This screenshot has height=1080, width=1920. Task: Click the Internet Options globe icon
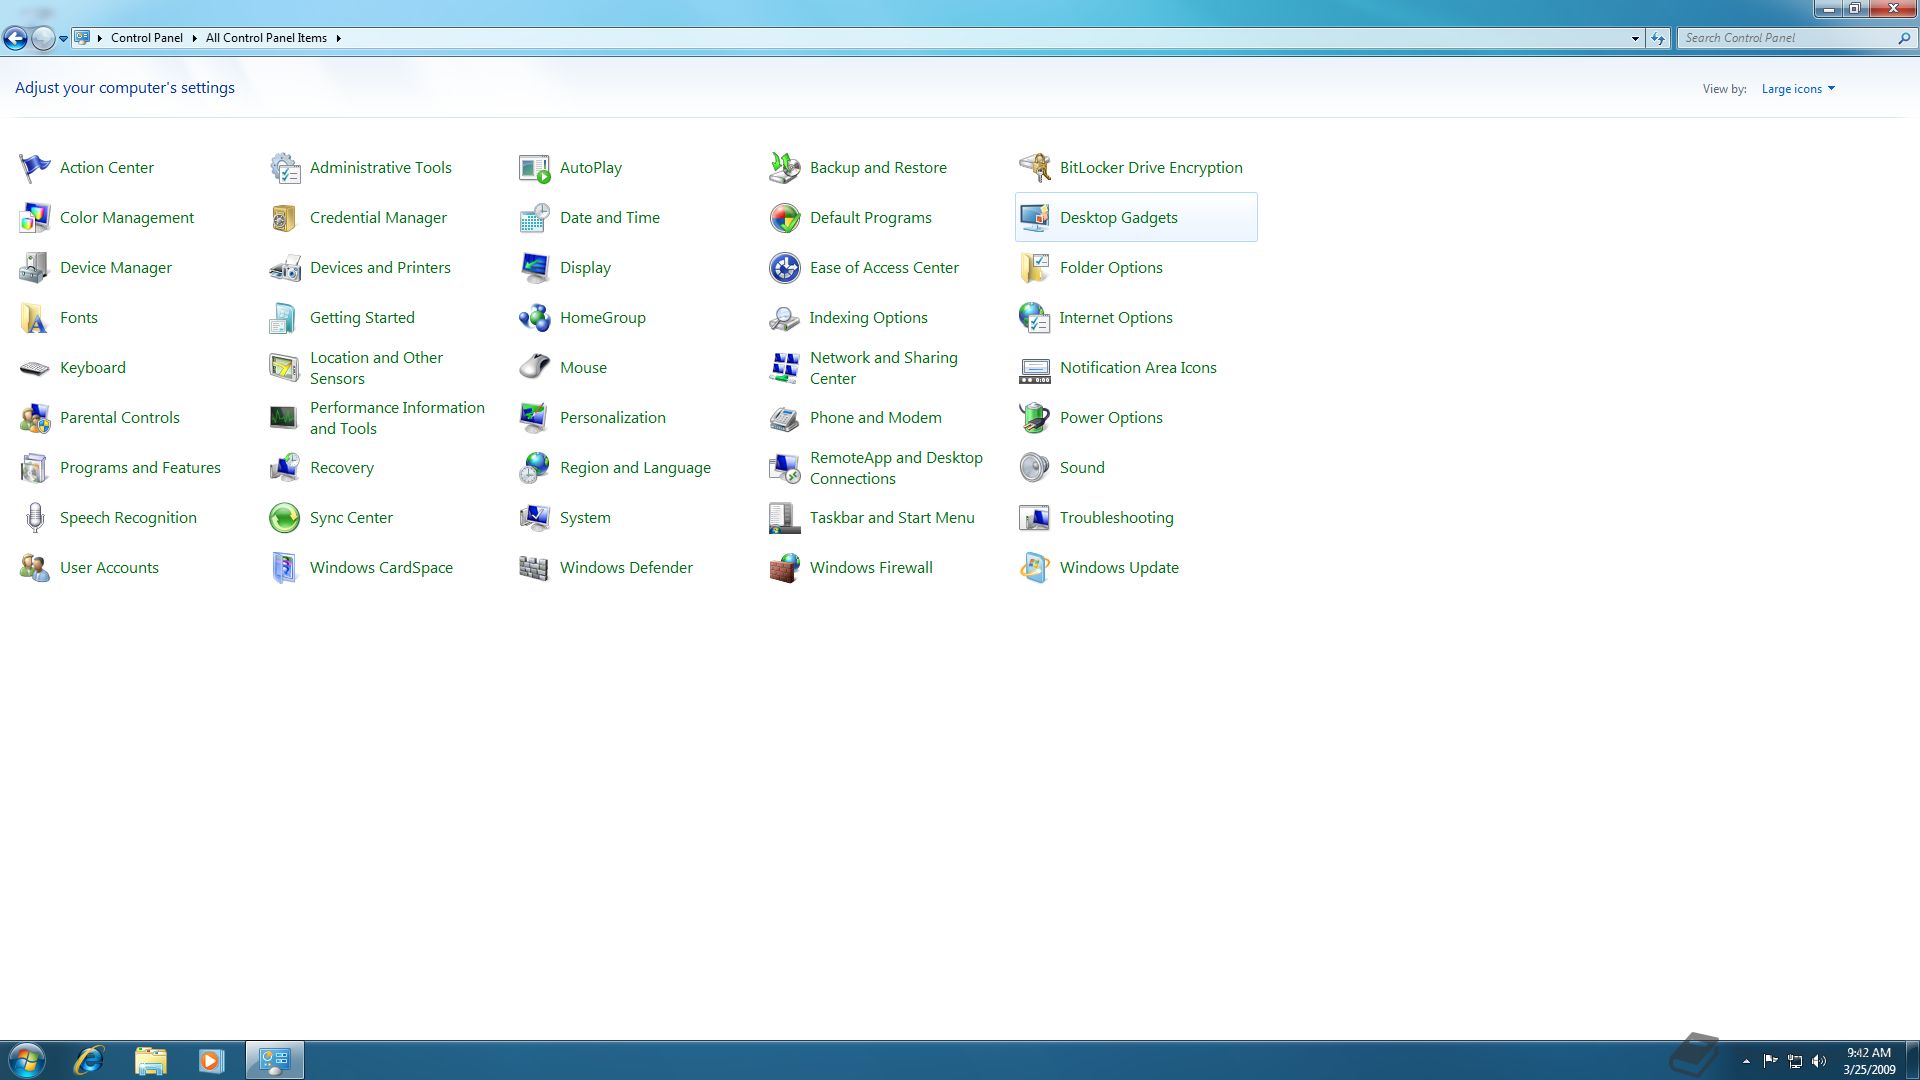(x=1035, y=318)
